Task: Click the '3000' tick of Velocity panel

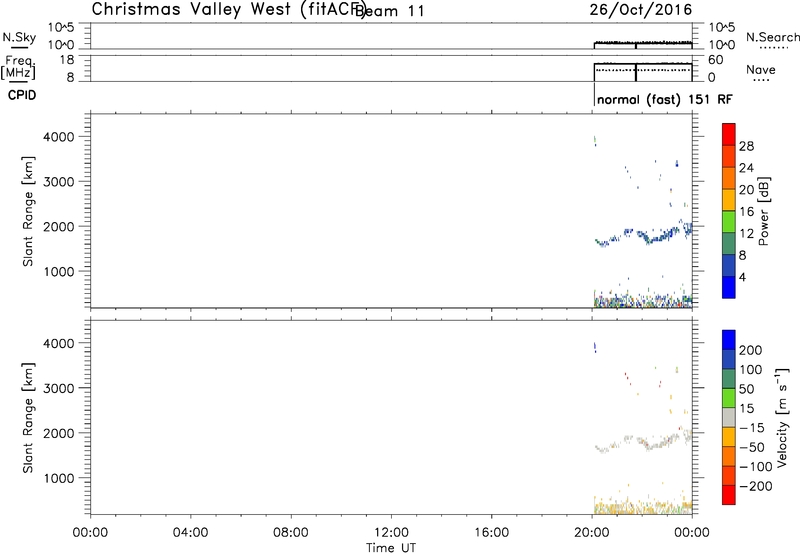Action: point(59,388)
